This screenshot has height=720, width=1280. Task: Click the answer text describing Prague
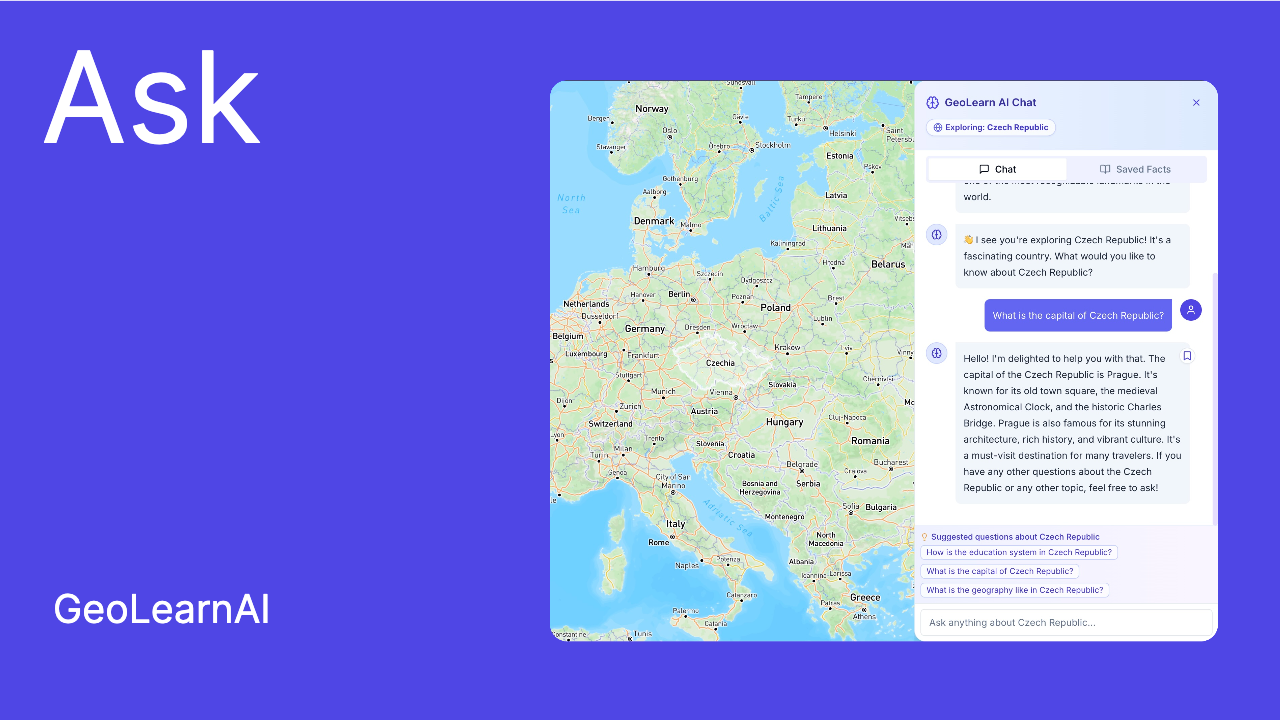point(1072,423)
